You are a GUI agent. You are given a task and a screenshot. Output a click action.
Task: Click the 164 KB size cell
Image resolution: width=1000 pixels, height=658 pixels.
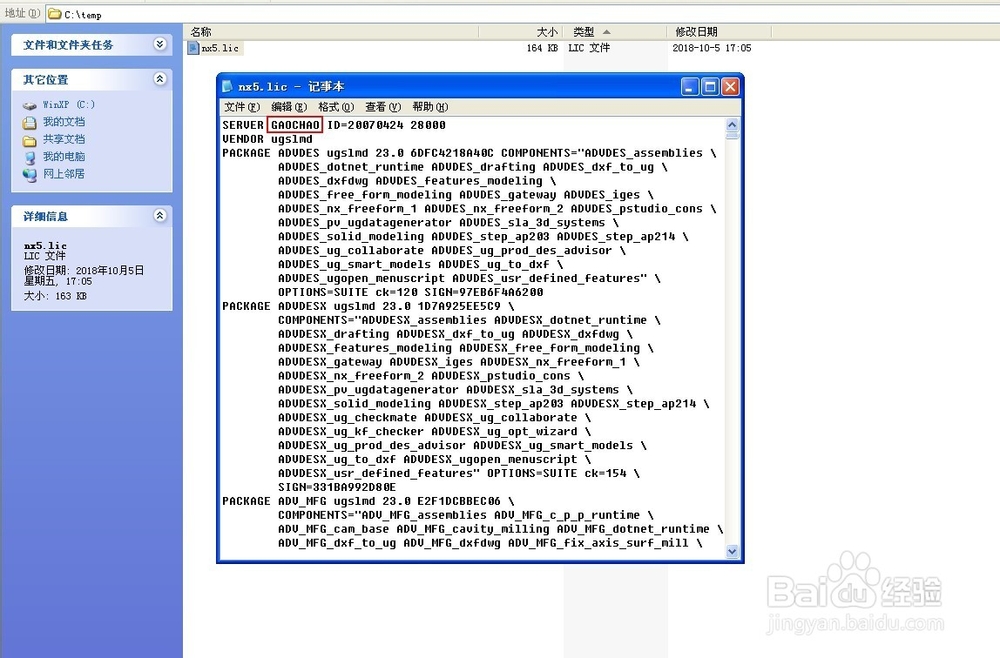pyautogui.click(x=542, y=48)
